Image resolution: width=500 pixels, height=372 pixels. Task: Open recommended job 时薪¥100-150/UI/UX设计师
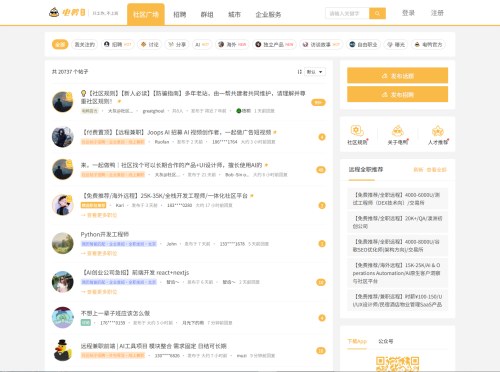pyautogui.click(x=397, y=301)
